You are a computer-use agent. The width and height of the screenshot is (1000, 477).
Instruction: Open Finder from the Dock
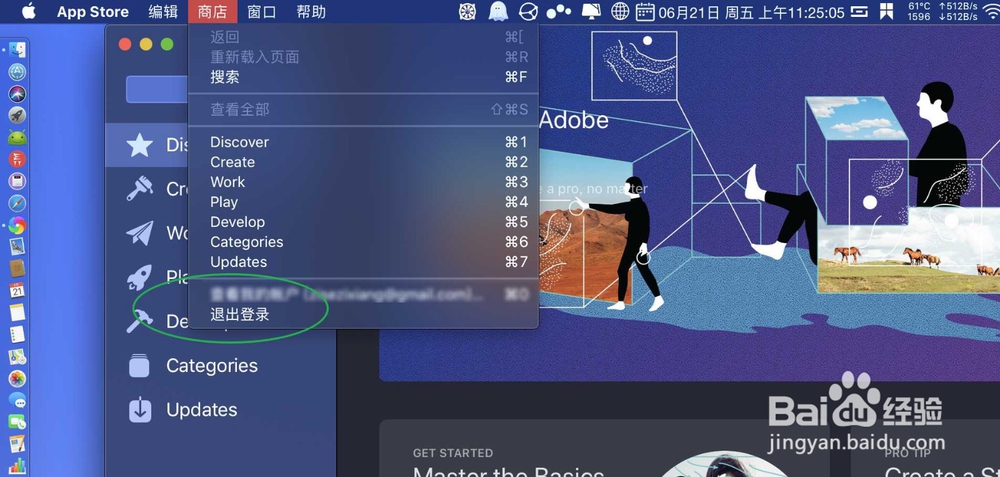[x=17, y=50]
